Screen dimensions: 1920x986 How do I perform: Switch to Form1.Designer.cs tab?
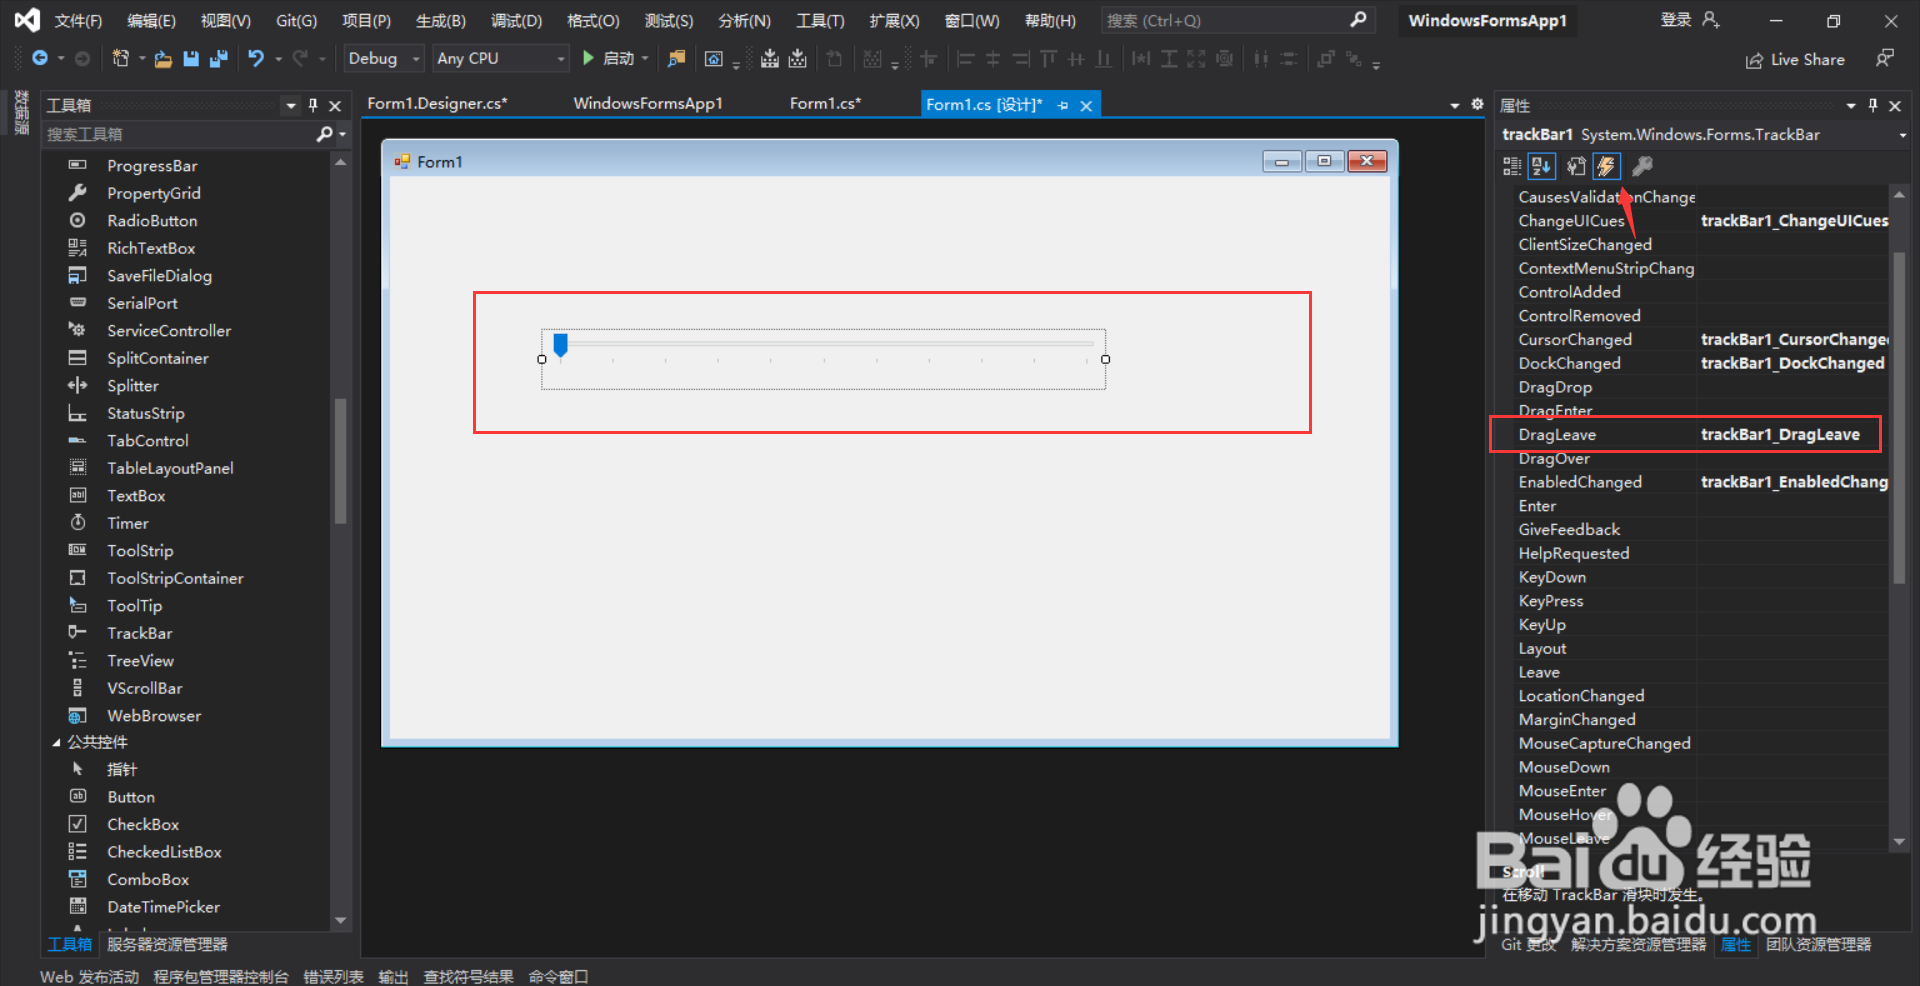coord(437,103)
